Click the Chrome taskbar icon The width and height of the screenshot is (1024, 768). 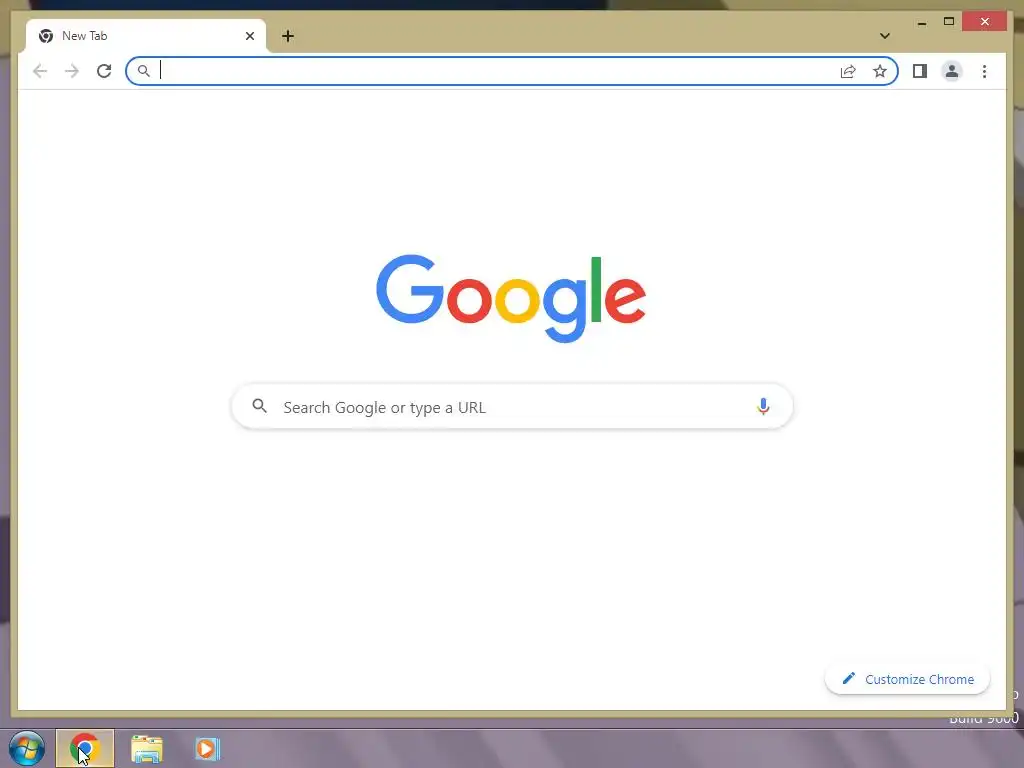[x=85, y=748]
